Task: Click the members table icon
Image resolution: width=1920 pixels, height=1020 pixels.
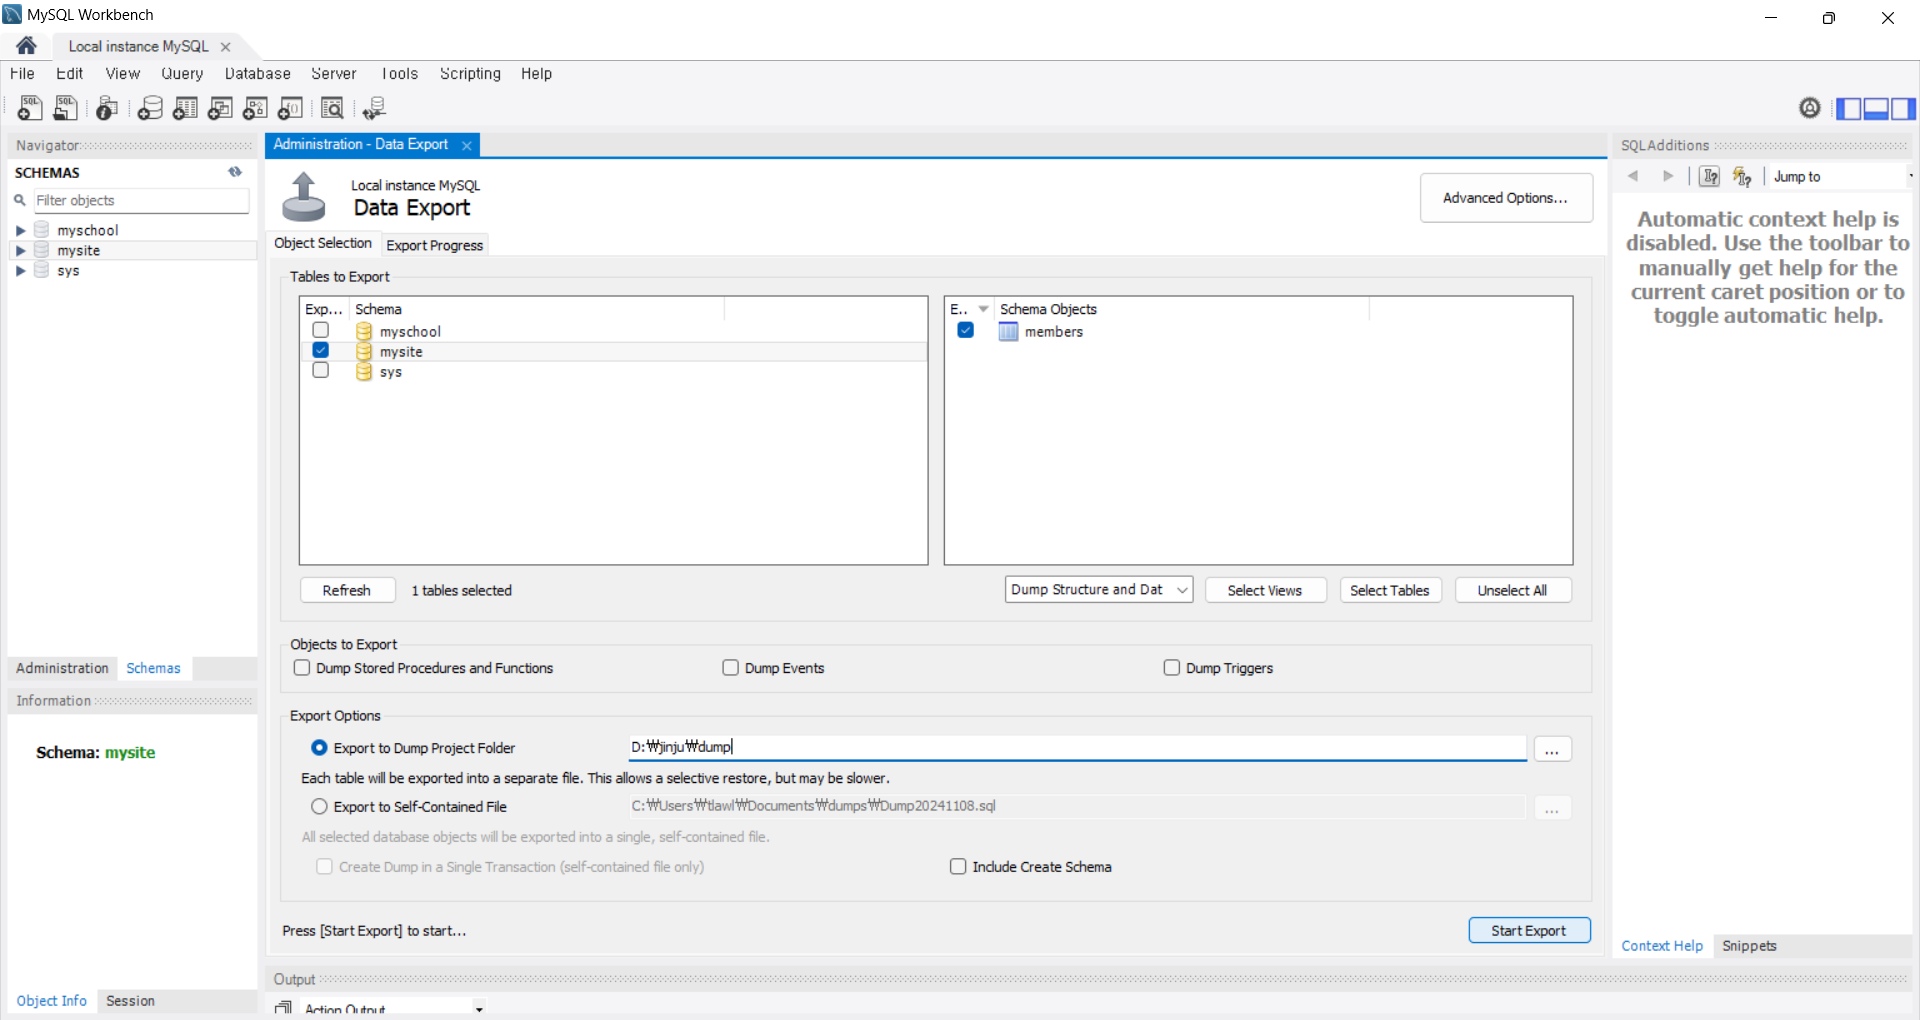Action: (1008, 332)
